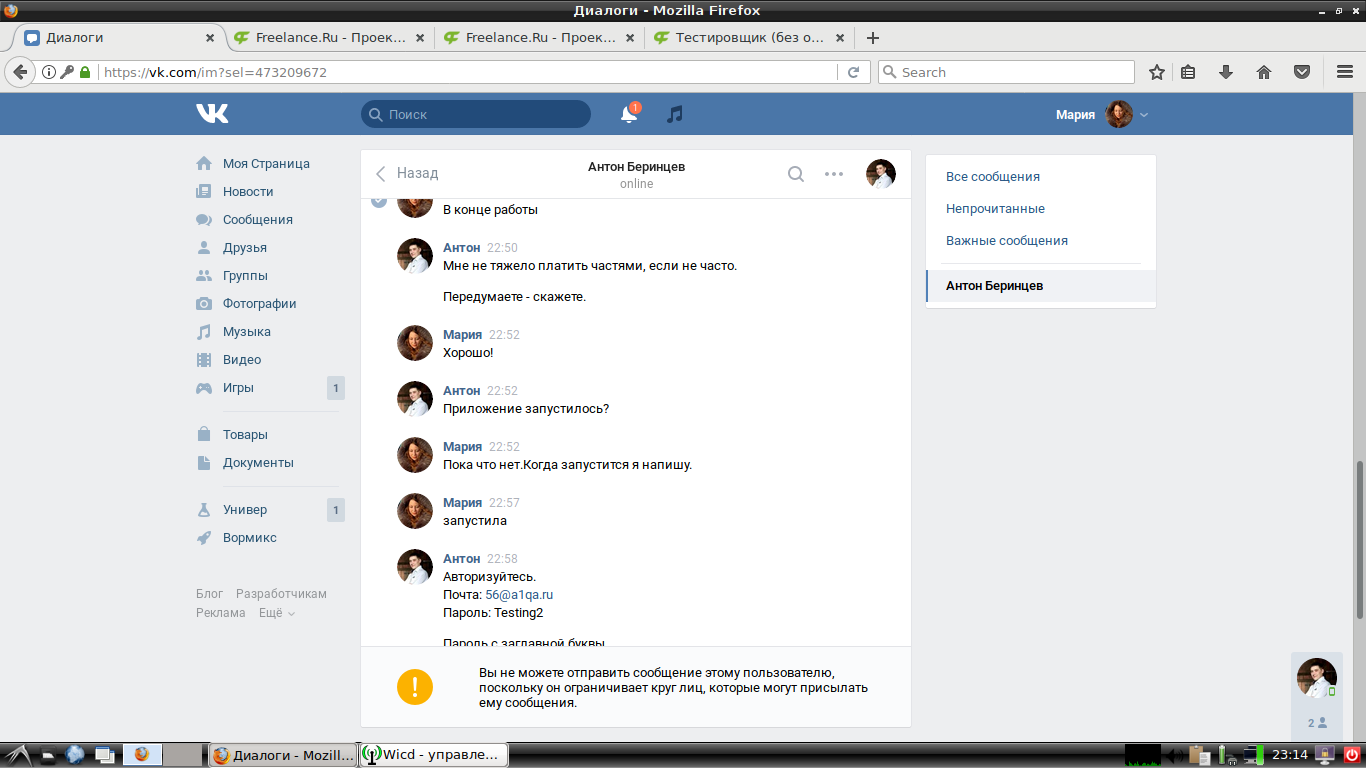The width and height of the screenshot is (1366, 768).
Task: Open the Блог footer link
Action: pos(209,594)
